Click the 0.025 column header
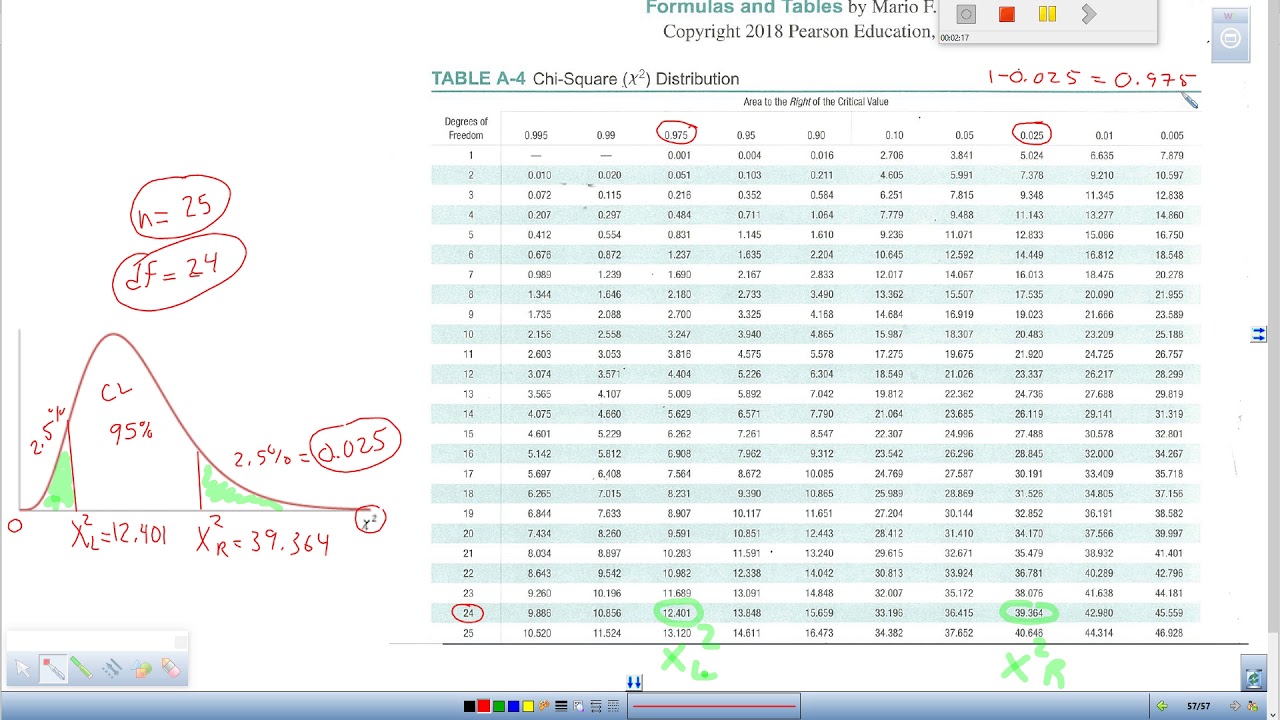 click(x=1030, y=135)
